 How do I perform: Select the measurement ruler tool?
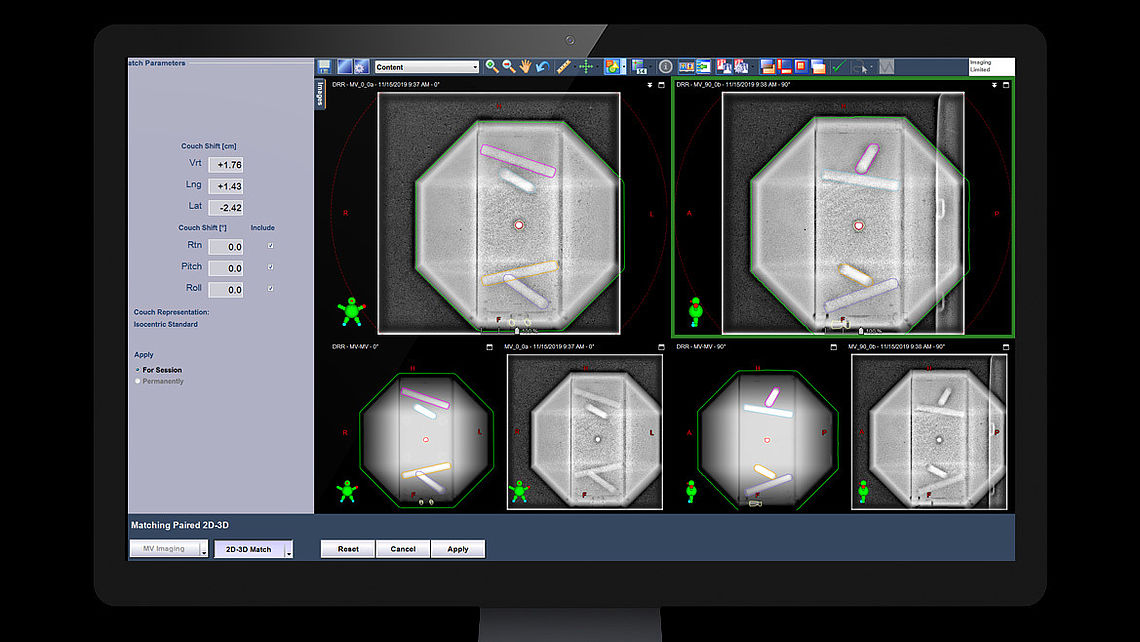point(563,68)
